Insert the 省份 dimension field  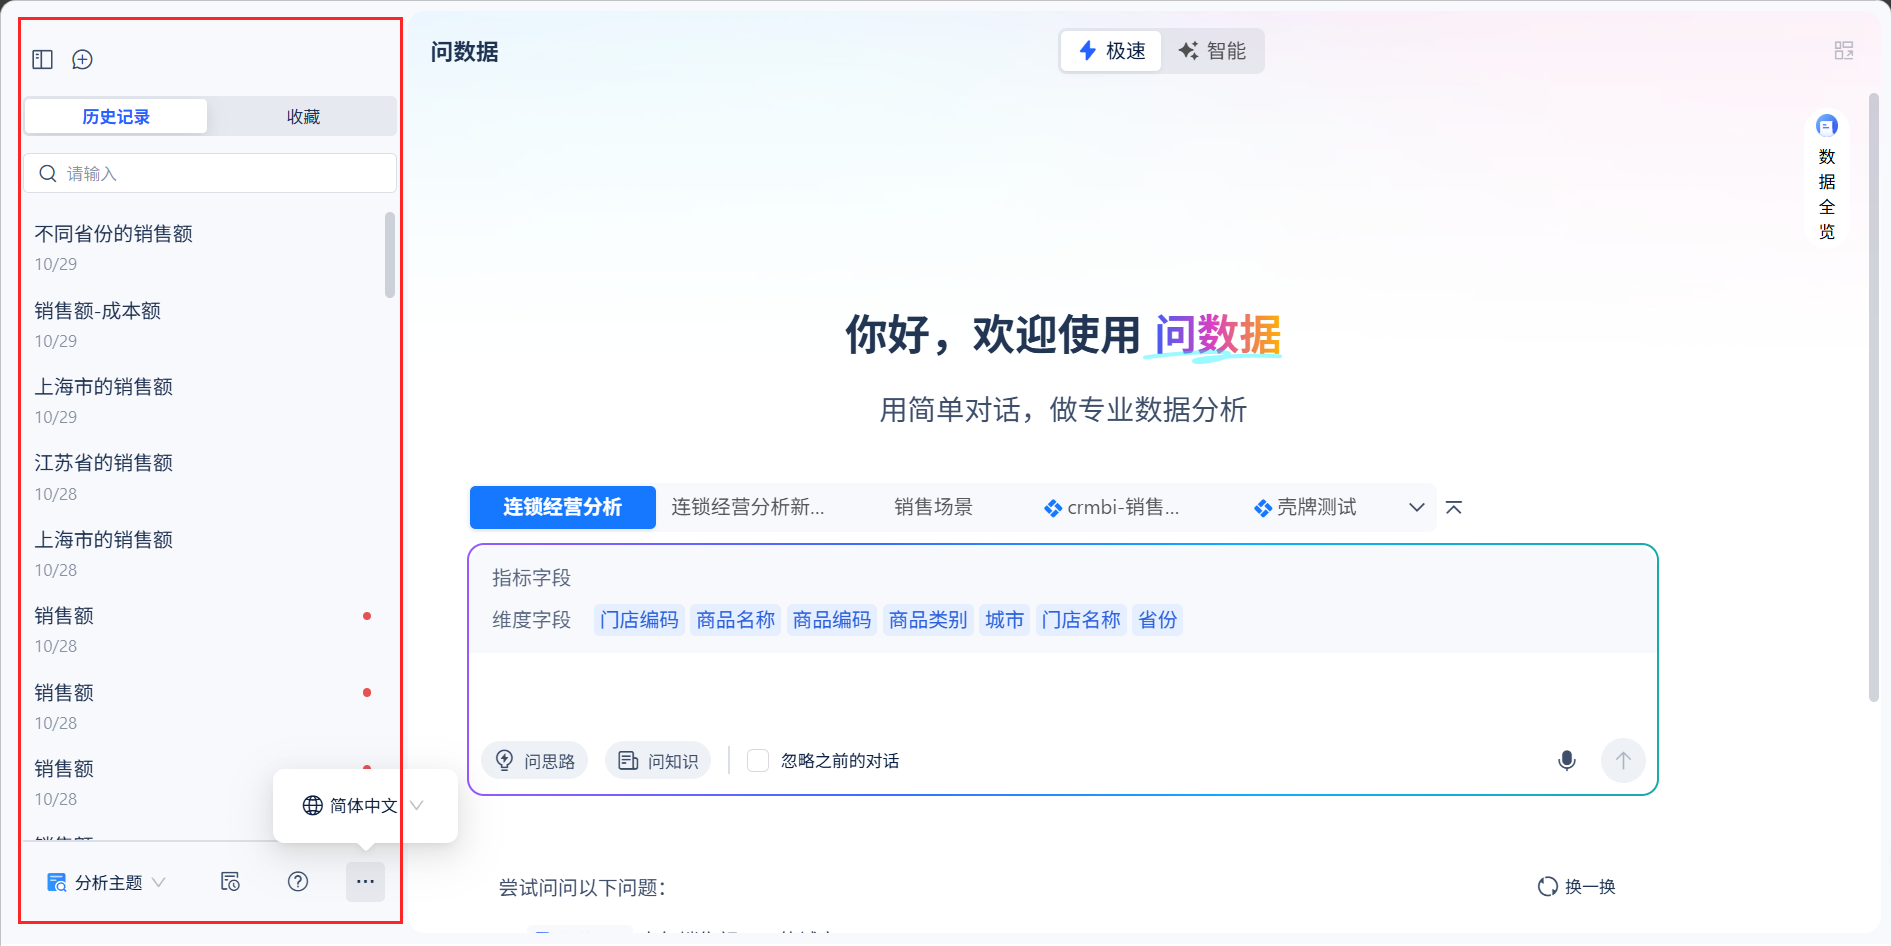1158,620
